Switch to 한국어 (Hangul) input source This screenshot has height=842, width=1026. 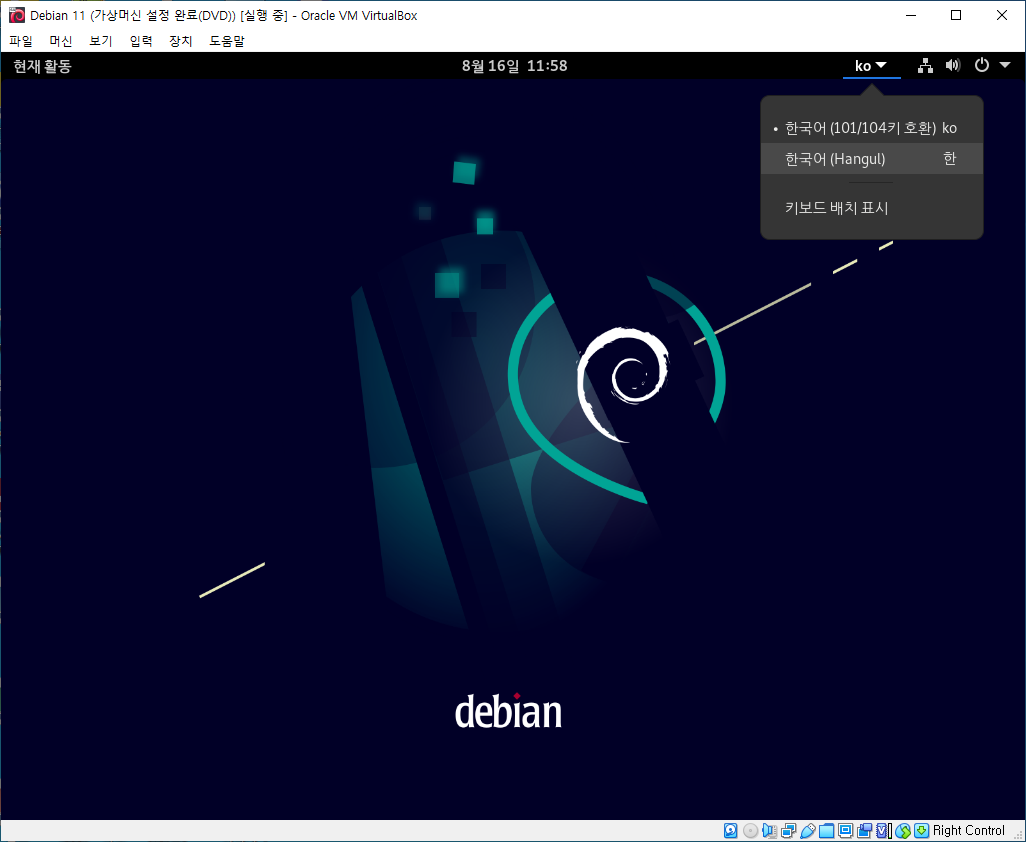pos(872,159)
